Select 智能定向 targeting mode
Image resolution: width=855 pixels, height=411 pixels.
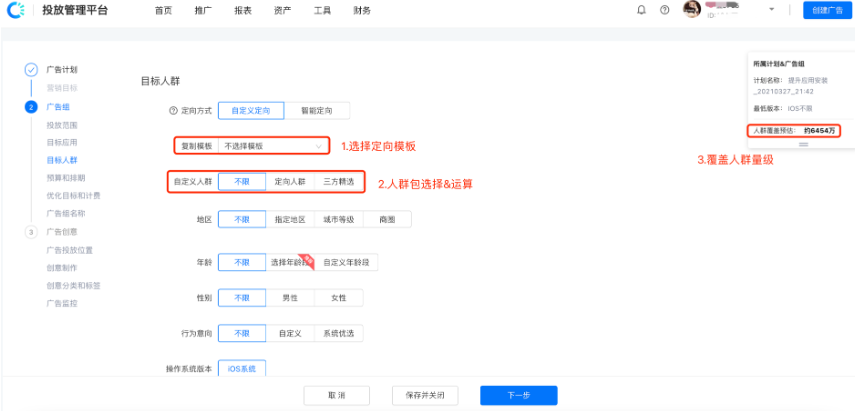317,111
